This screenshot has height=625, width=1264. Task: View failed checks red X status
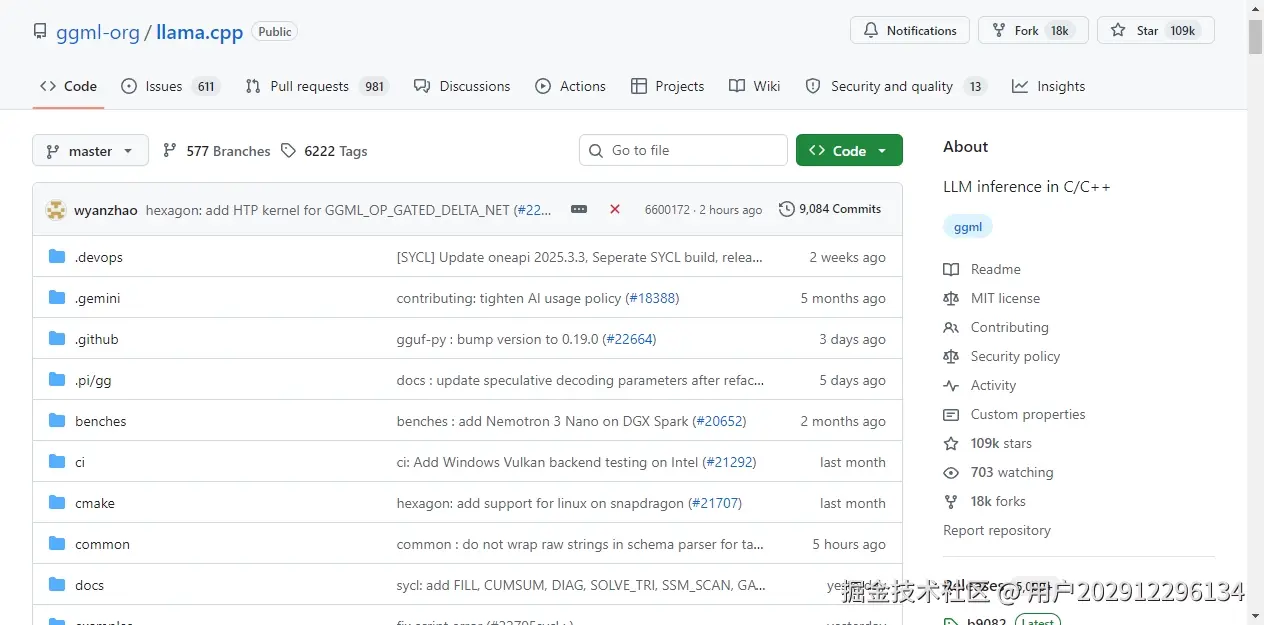coord(615,209)
